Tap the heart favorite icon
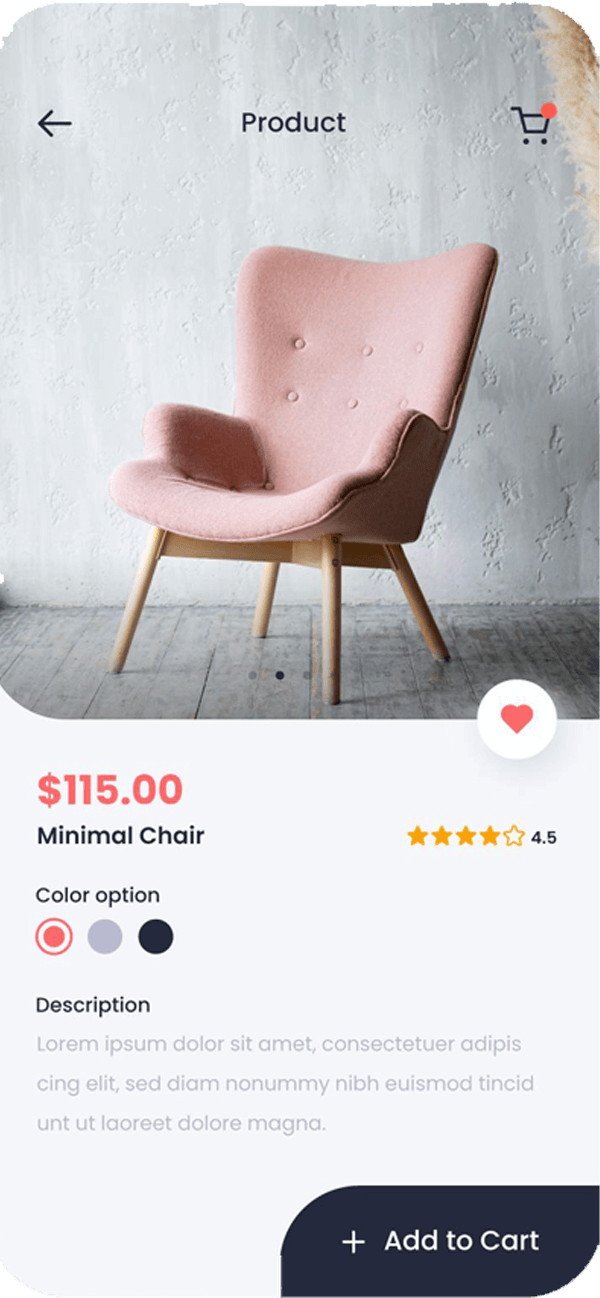600x1298 pixels. point(517,718)
